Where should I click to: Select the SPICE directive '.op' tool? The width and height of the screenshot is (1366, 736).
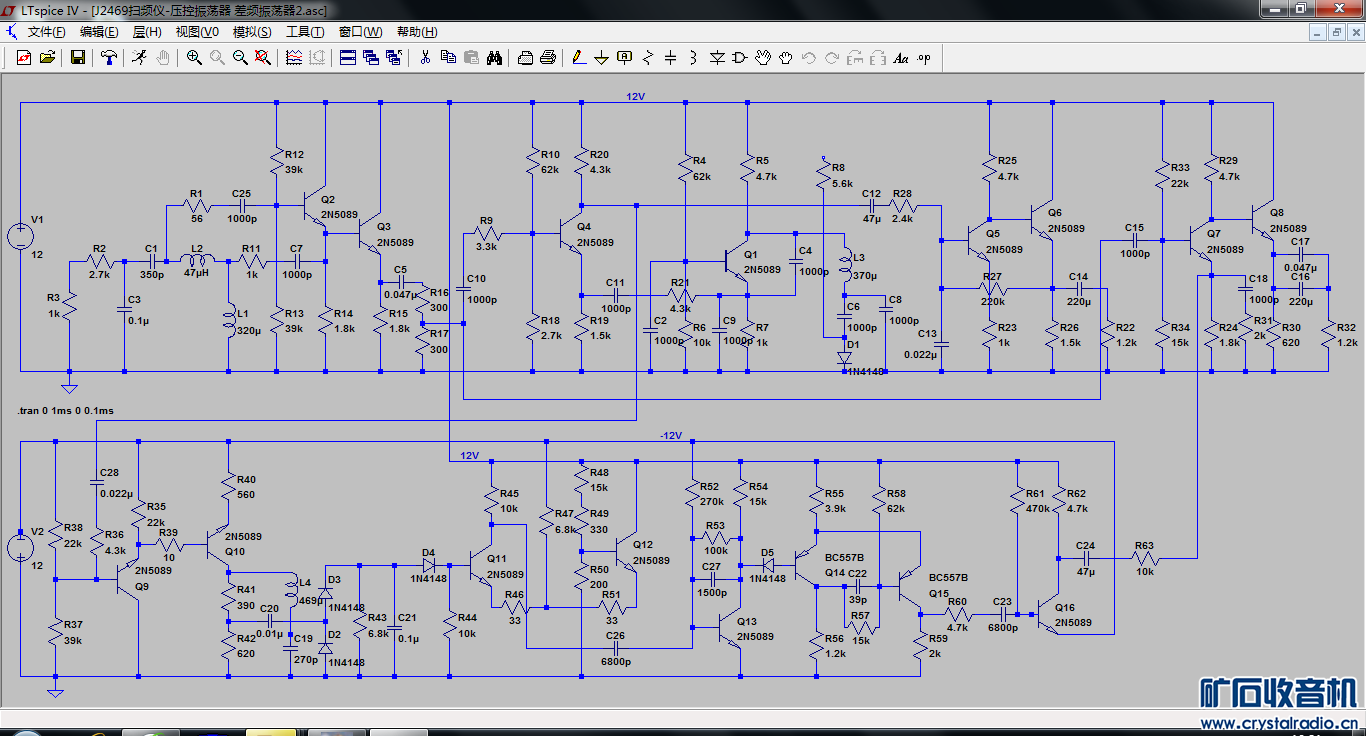924,58
